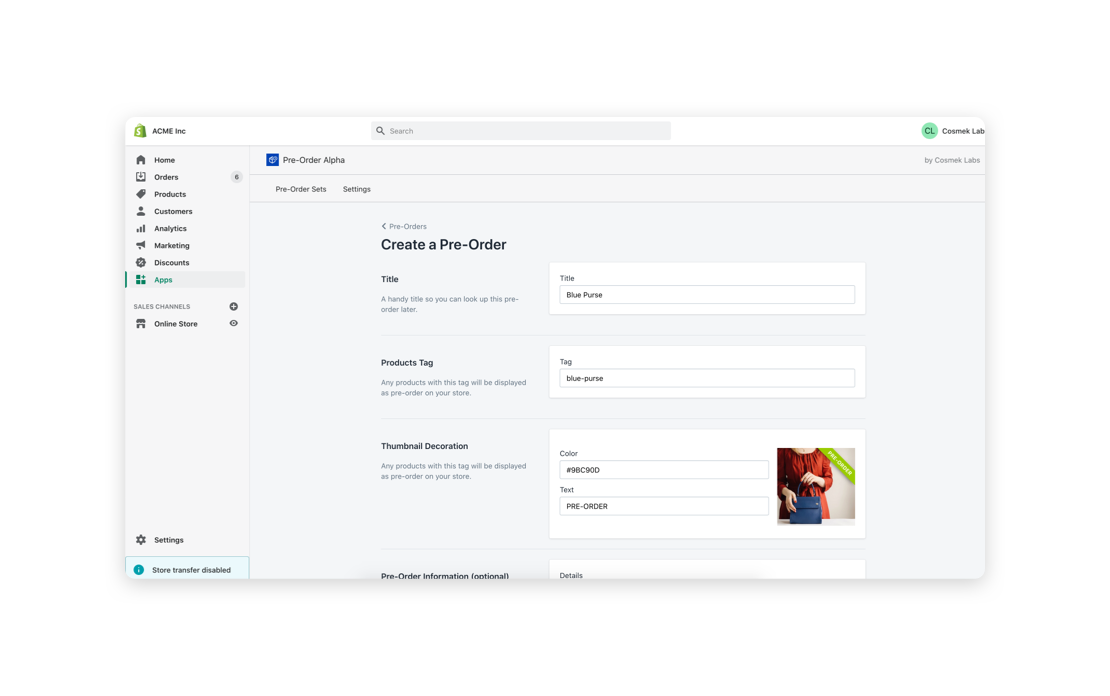Click the Tag field with blue-purse
This screenshot has height=696, width=1110.
click(707, 378)
